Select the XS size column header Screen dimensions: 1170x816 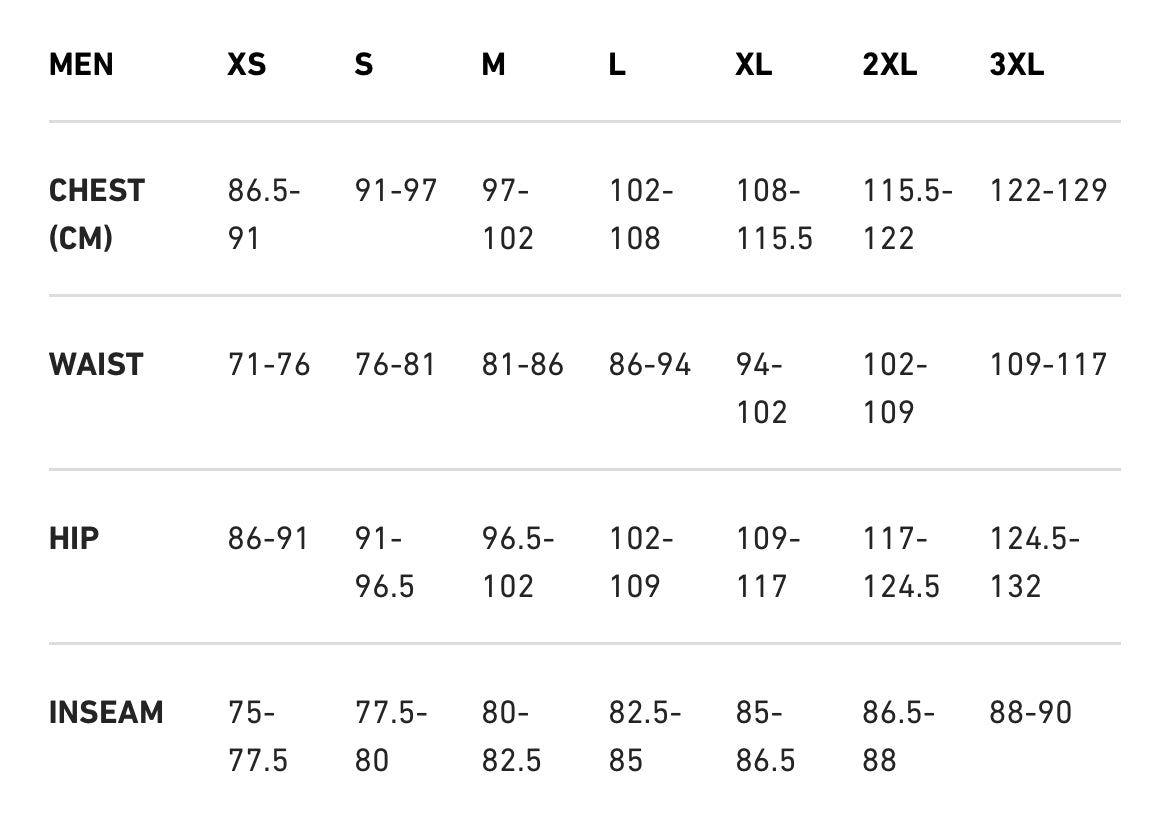pyautogui.click(x=246, y=65)
